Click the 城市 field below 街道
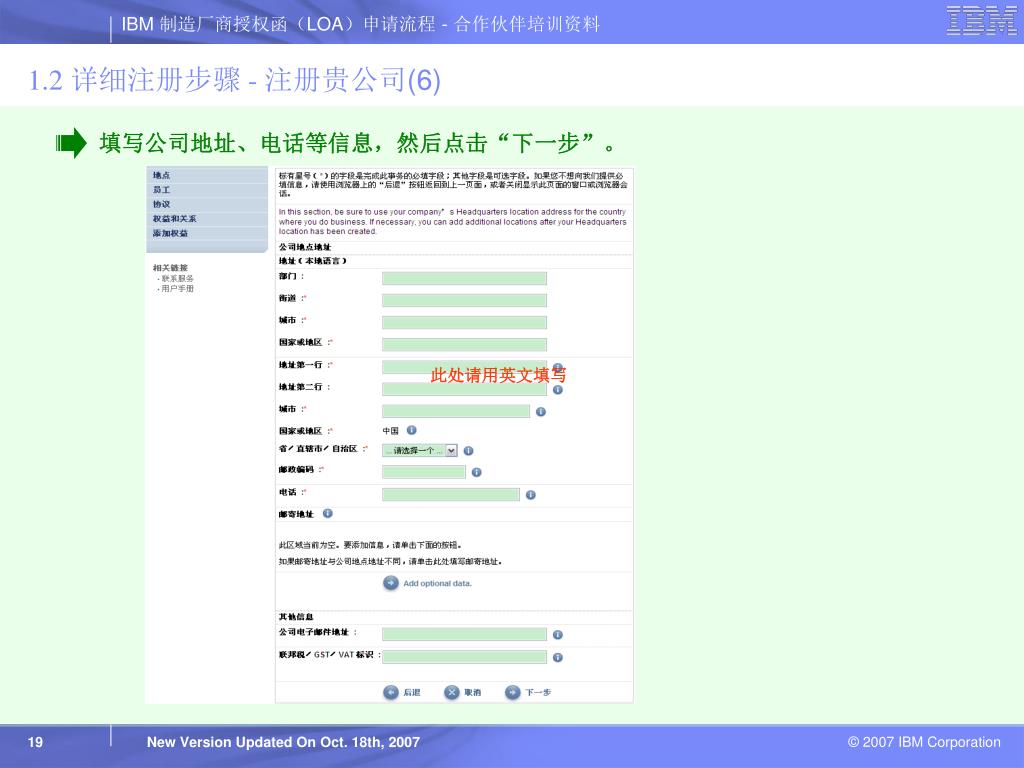The image size is (1024, 768). (x=464, y=323)
